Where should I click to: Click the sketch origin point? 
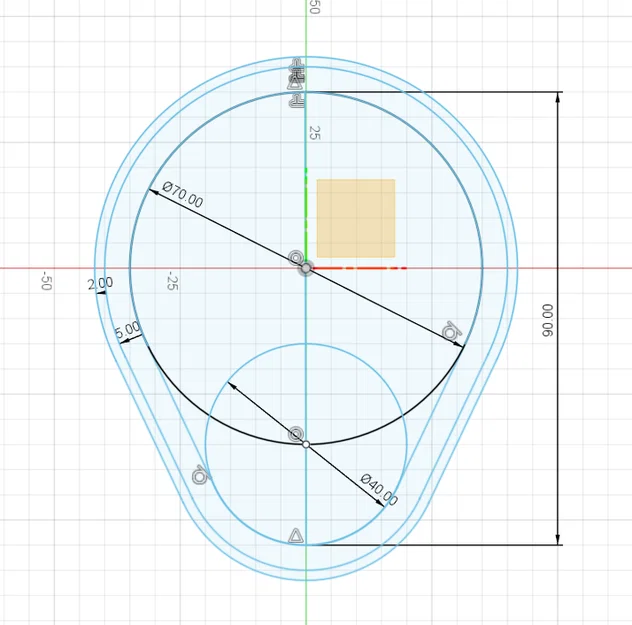tap(306, 268)
